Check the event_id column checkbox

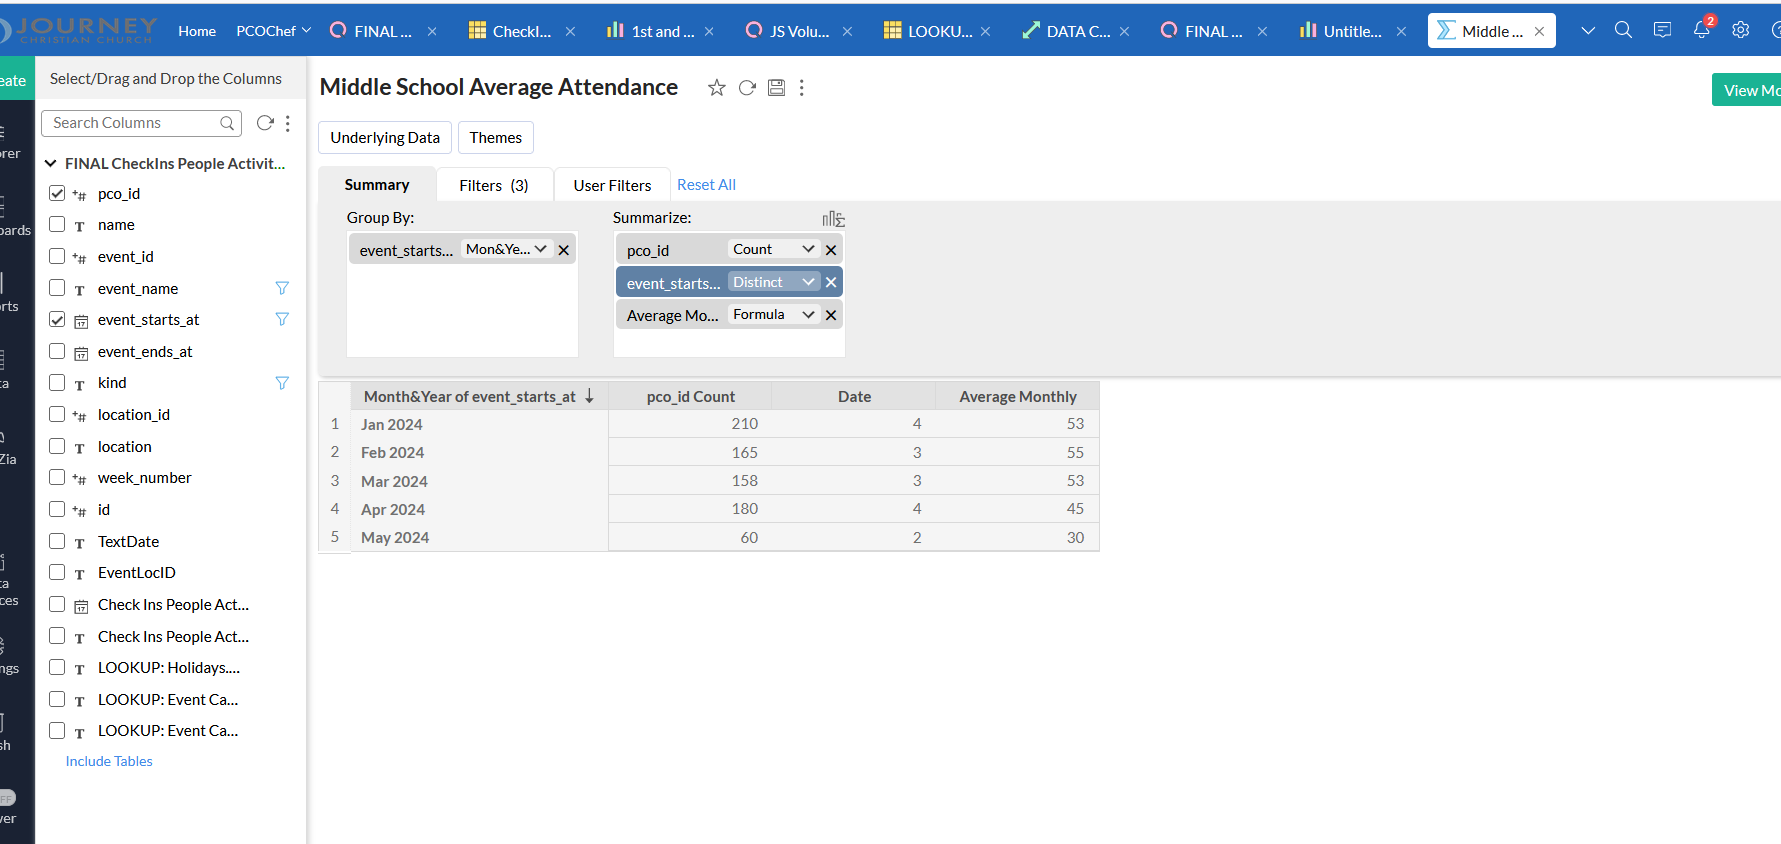(x=57, y=256)
